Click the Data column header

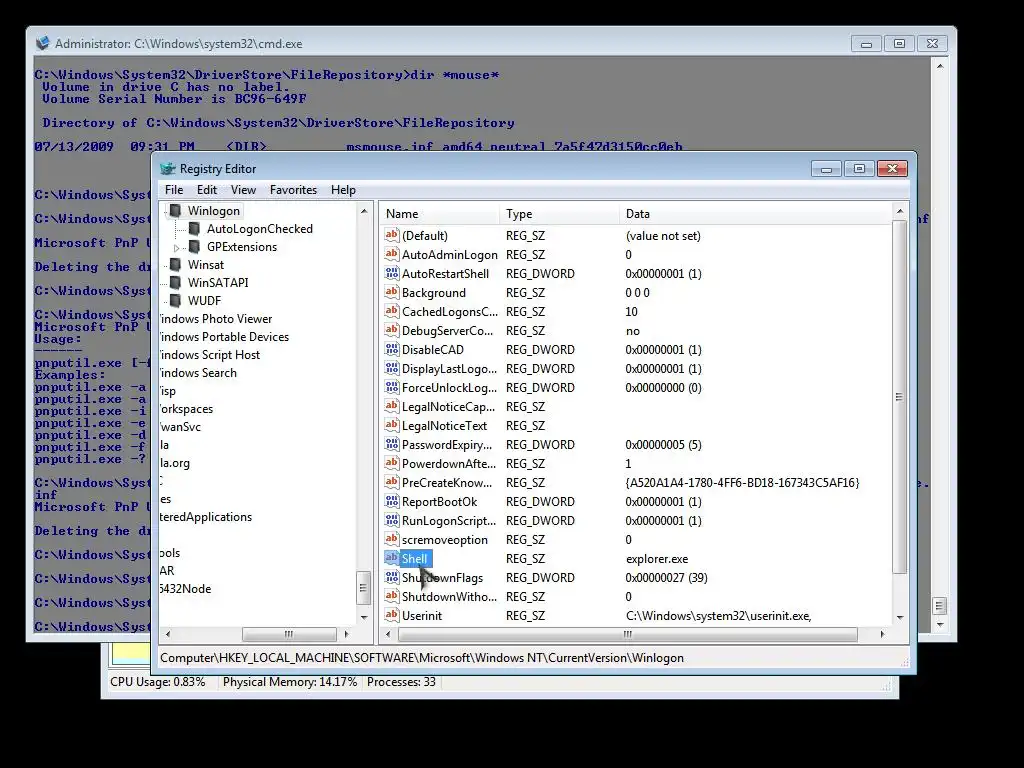[756, 214]
